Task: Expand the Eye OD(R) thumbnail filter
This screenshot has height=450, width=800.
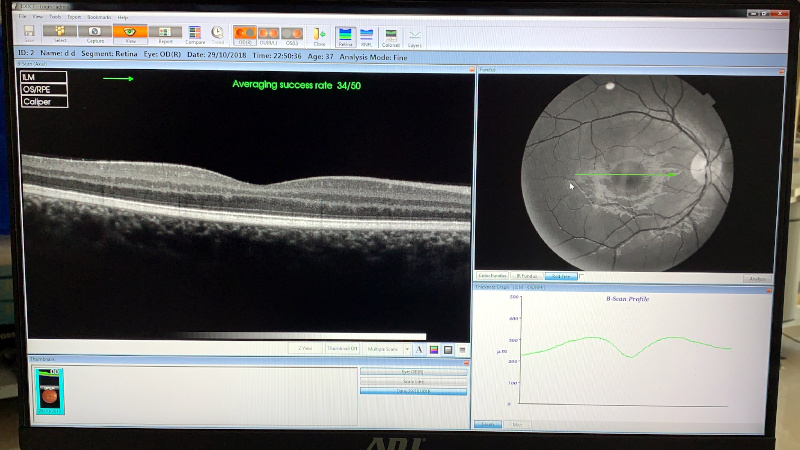Action: click(413, 371)
